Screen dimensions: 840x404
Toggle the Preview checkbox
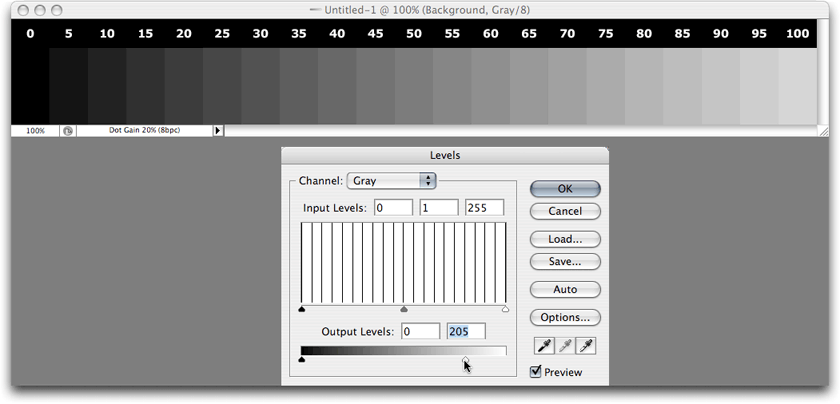tap(535, 371)
